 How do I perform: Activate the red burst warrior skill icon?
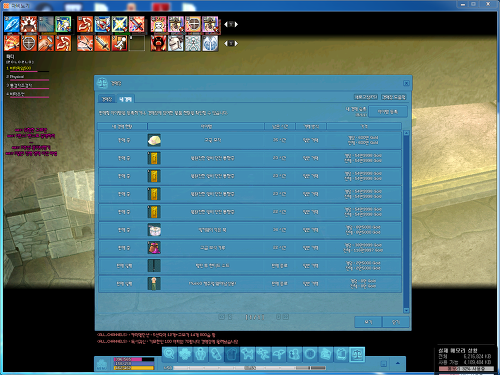[29, 24]
